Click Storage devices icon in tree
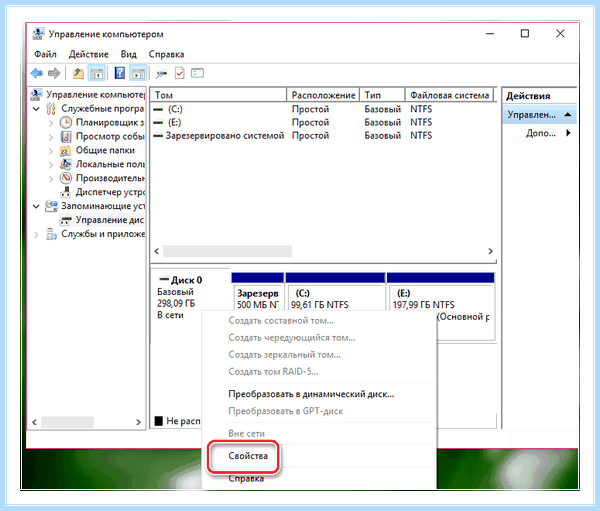Image resolution: width=600 pixels, height=511 pixels. pos(51,206)
